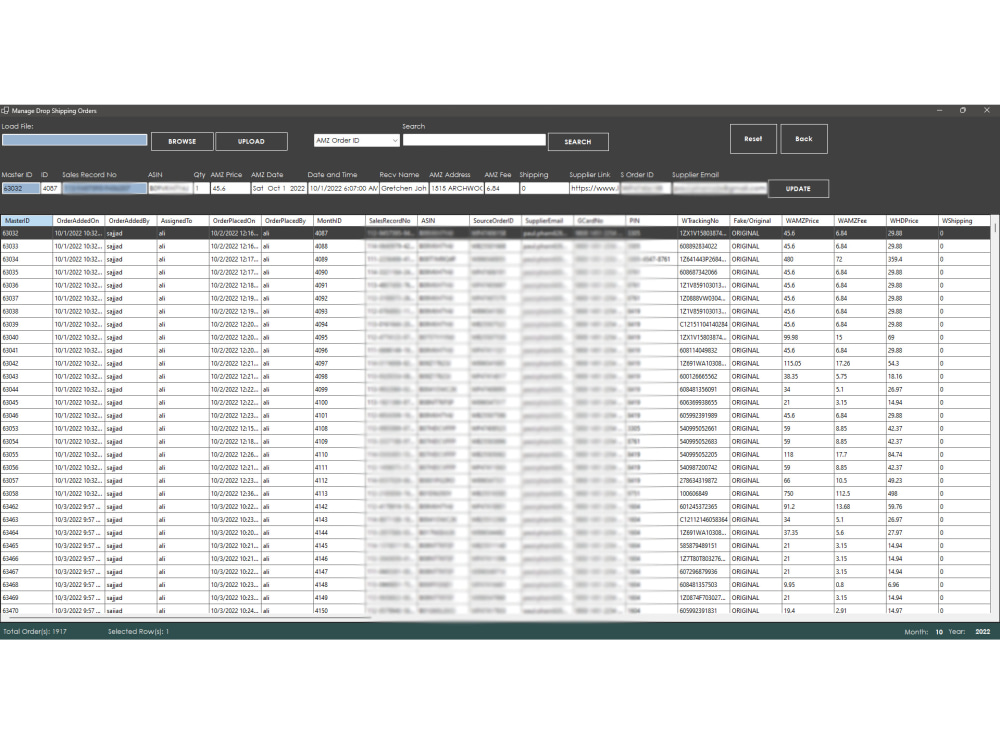Click MonthID cell 4100
This screenshot has width=1000, height=750.
pyautogui.click(x=339, y=402)
